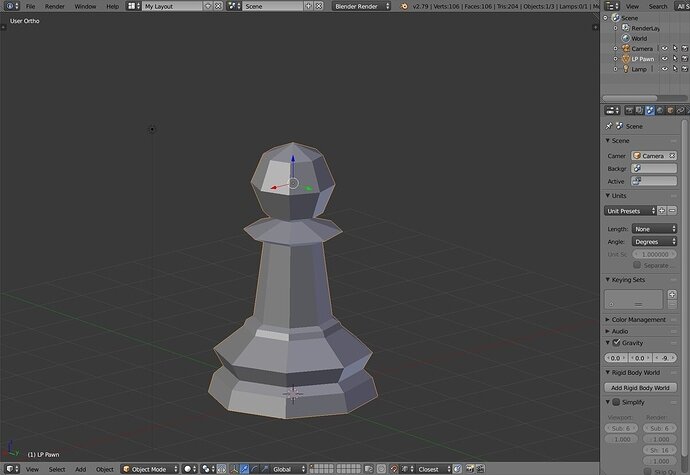Open the Window menu
Viewport: 690px width, 475px height.
click(85, 6)
